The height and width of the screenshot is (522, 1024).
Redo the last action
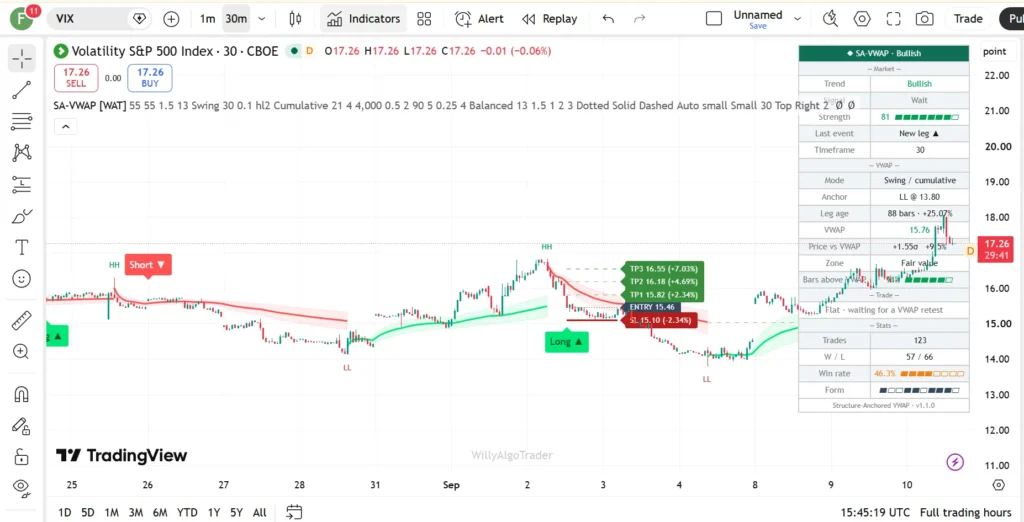pos(640,19)
